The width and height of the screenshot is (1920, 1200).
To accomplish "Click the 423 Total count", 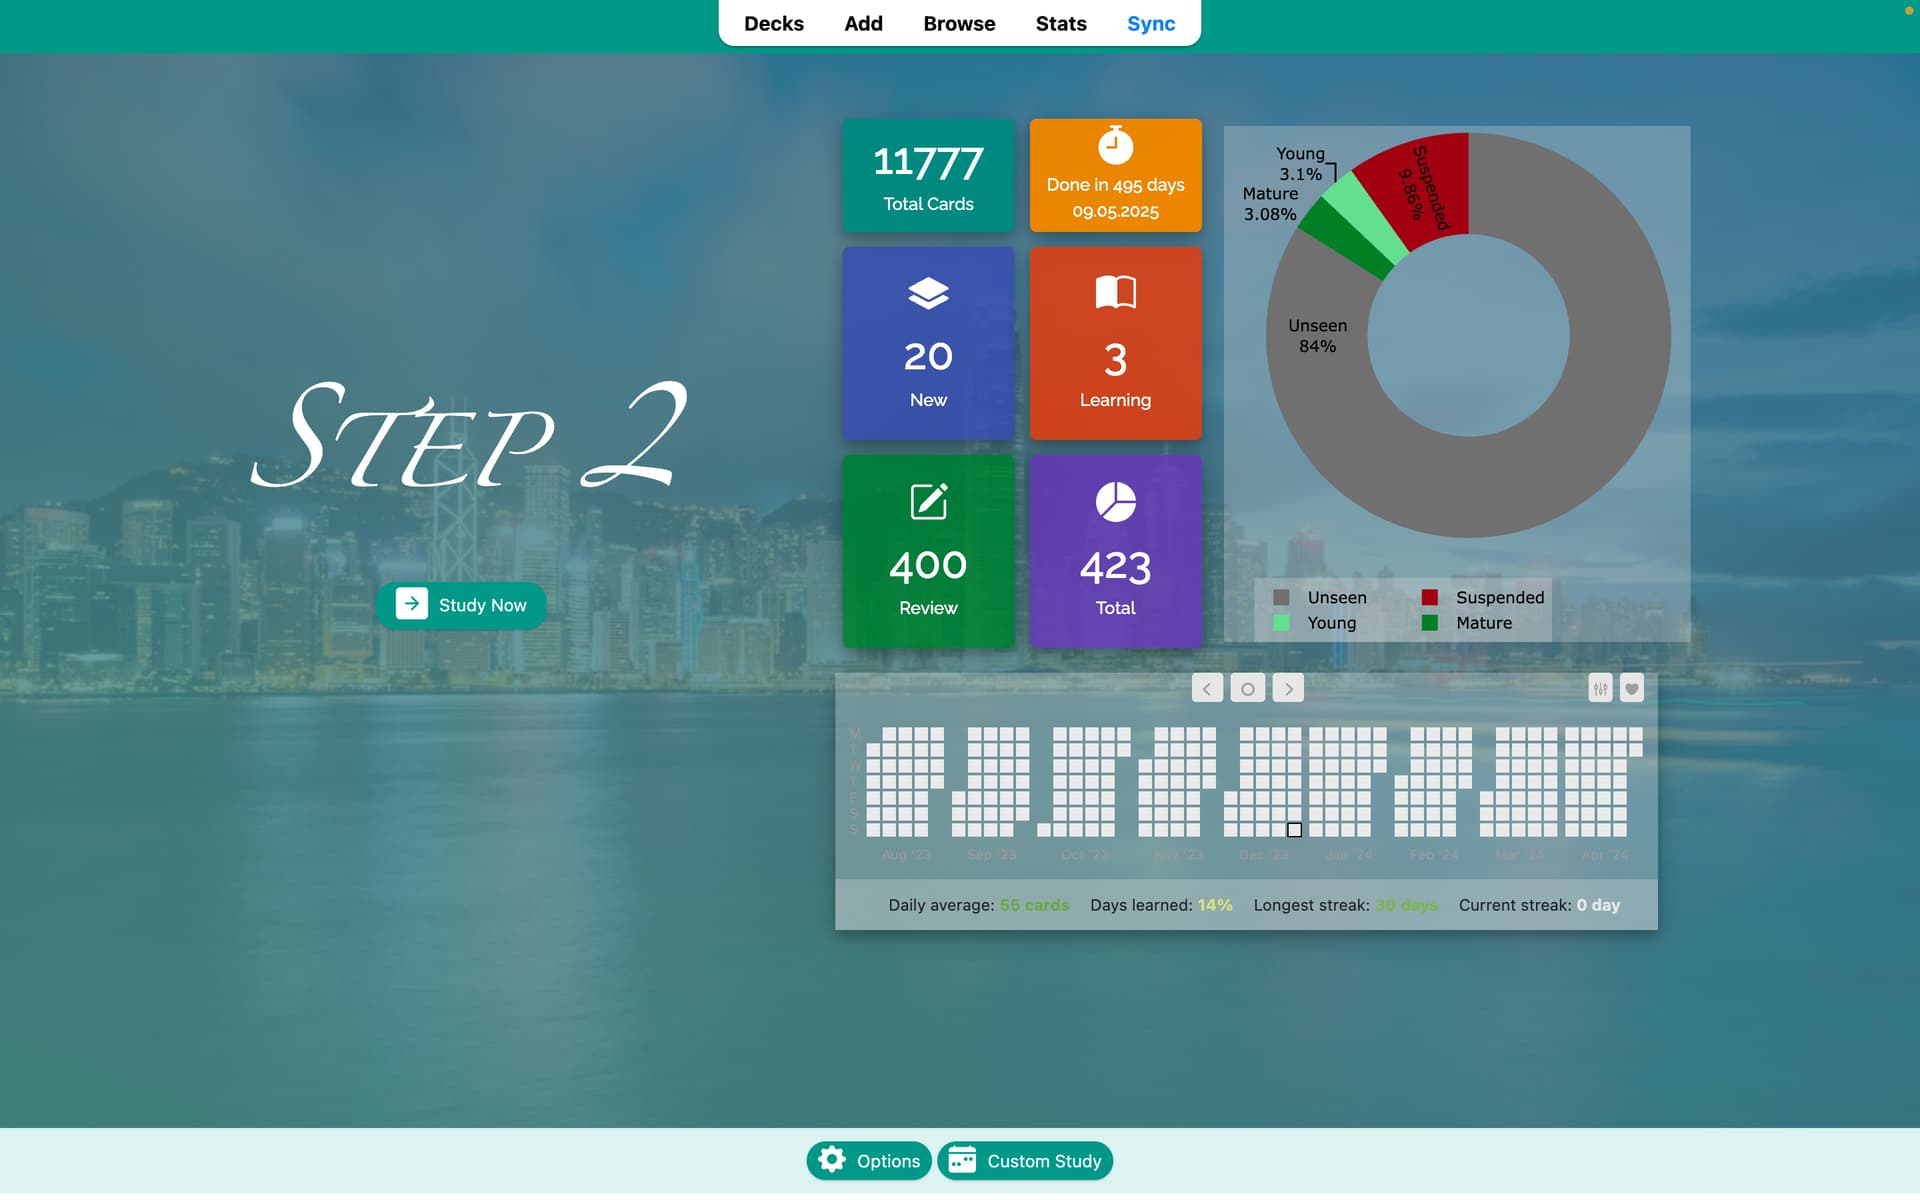I will (1115, 568).
